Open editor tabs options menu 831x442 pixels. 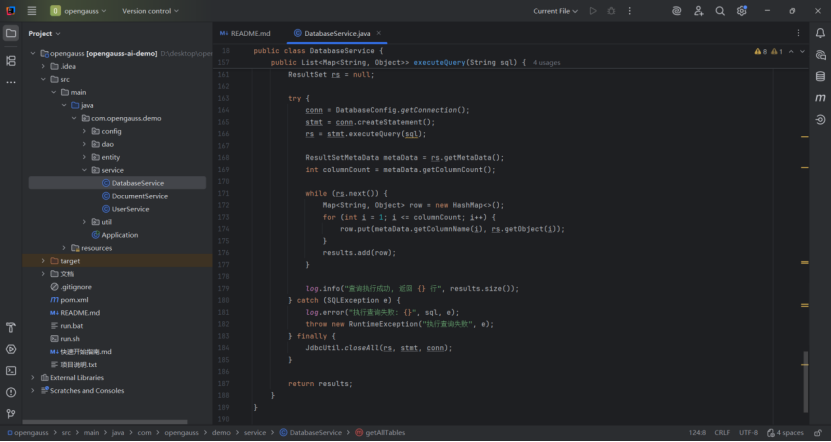point(798,33)
